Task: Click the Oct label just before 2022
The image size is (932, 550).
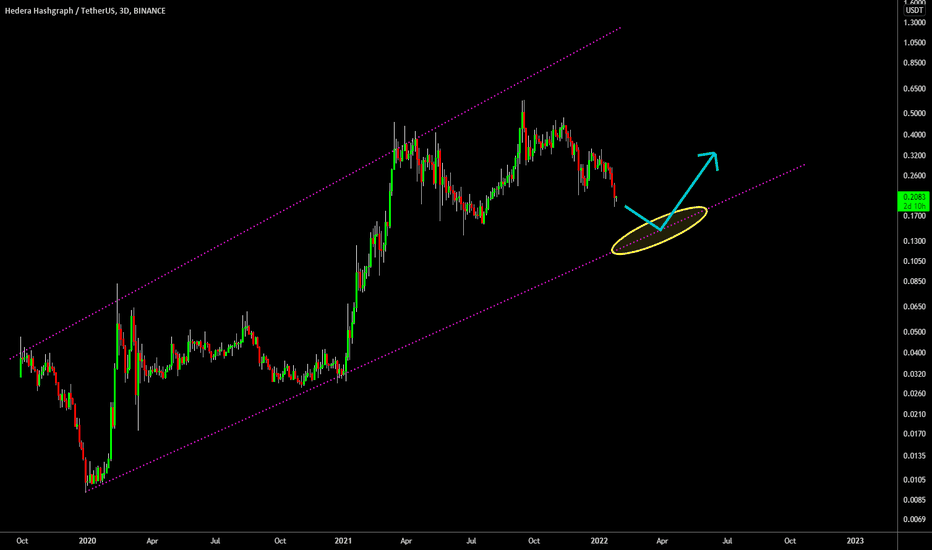Action: click(x=534, y=541)
